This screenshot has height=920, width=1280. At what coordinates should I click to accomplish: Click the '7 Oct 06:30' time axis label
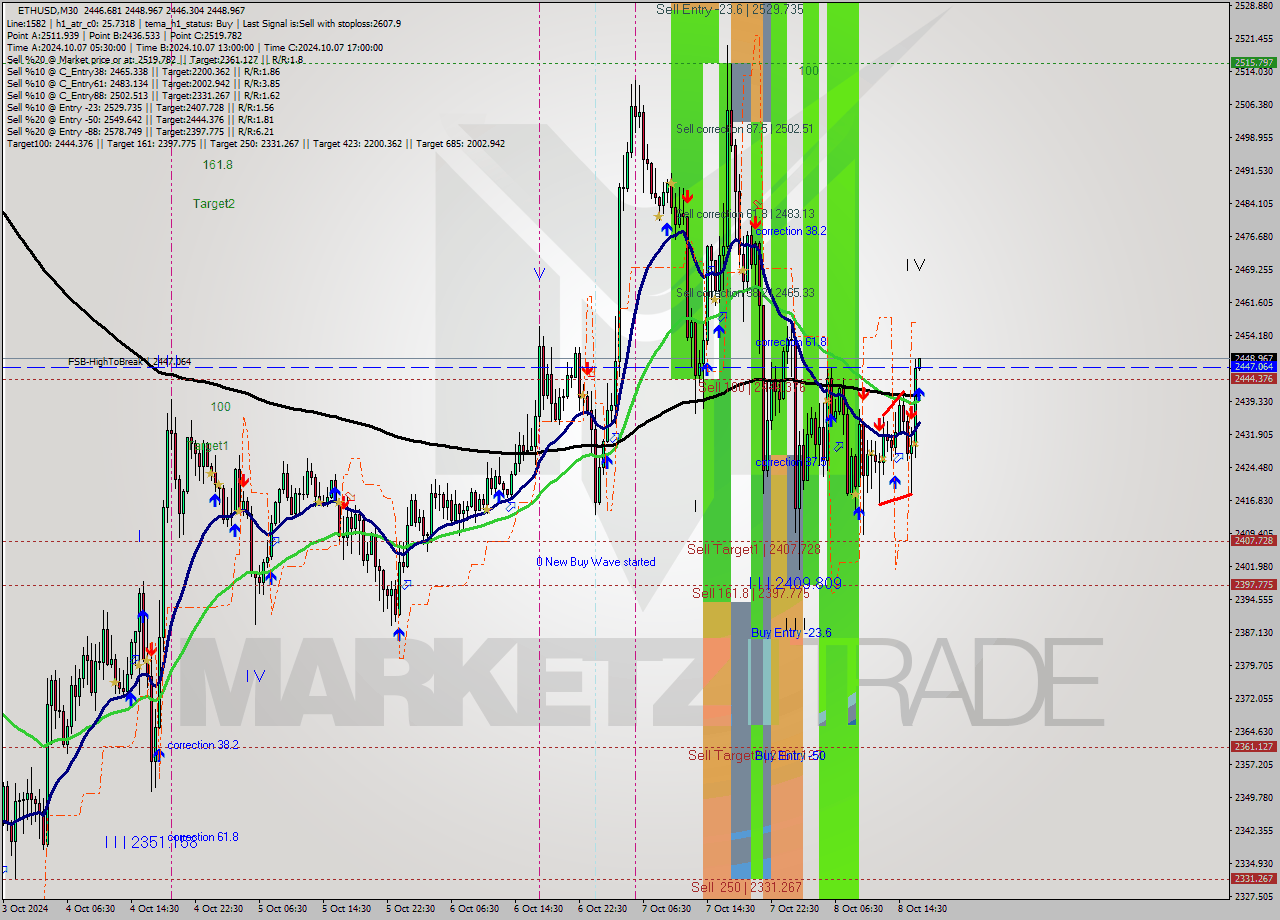coord(666,909)
